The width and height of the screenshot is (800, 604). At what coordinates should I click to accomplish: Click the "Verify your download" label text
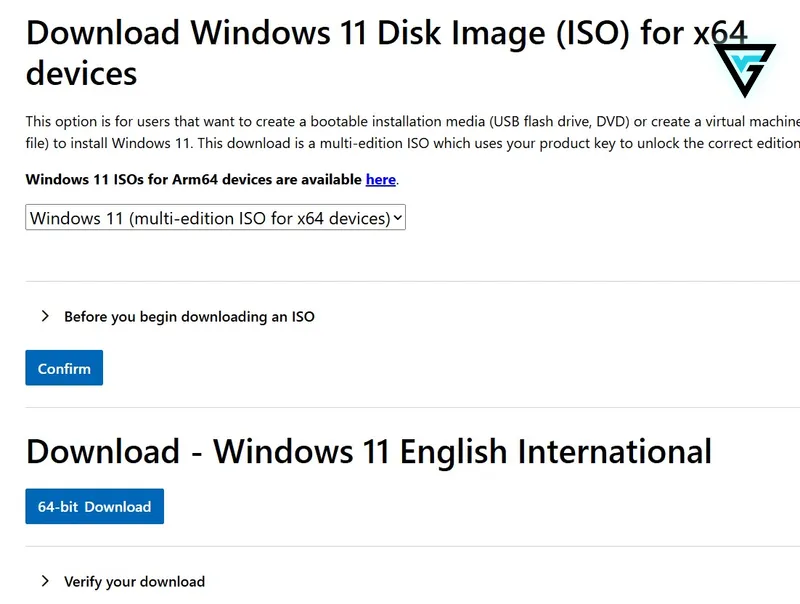(135, 582)
